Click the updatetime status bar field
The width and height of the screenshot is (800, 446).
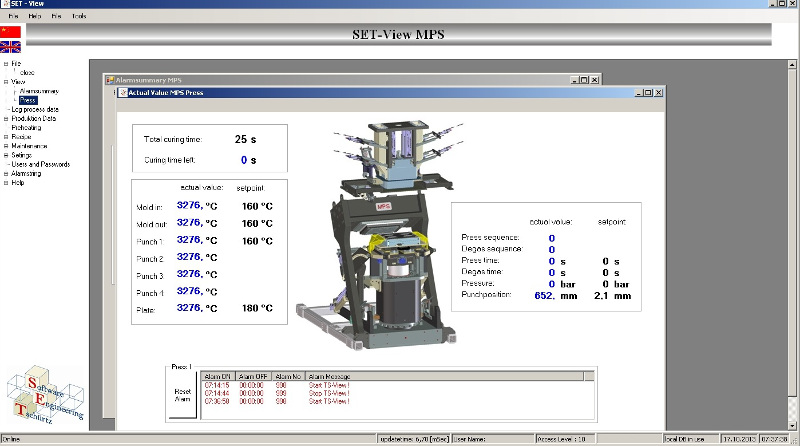tap(414, 439)
